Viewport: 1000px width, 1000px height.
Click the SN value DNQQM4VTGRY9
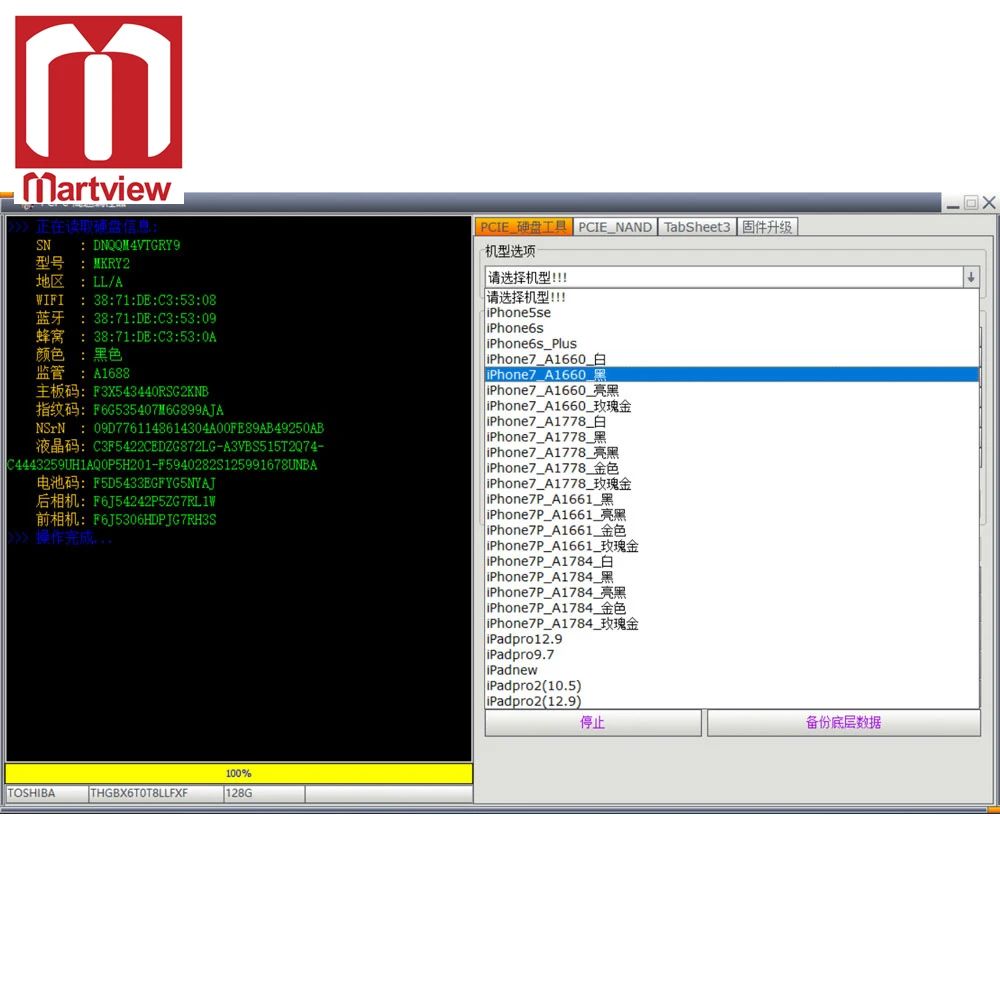(136, 246)
